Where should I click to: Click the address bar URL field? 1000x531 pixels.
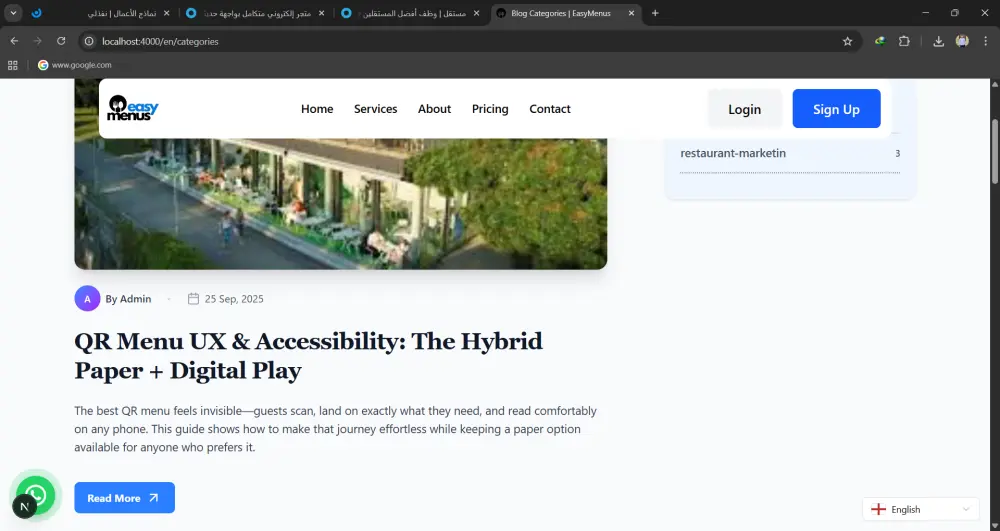point(469,41)
